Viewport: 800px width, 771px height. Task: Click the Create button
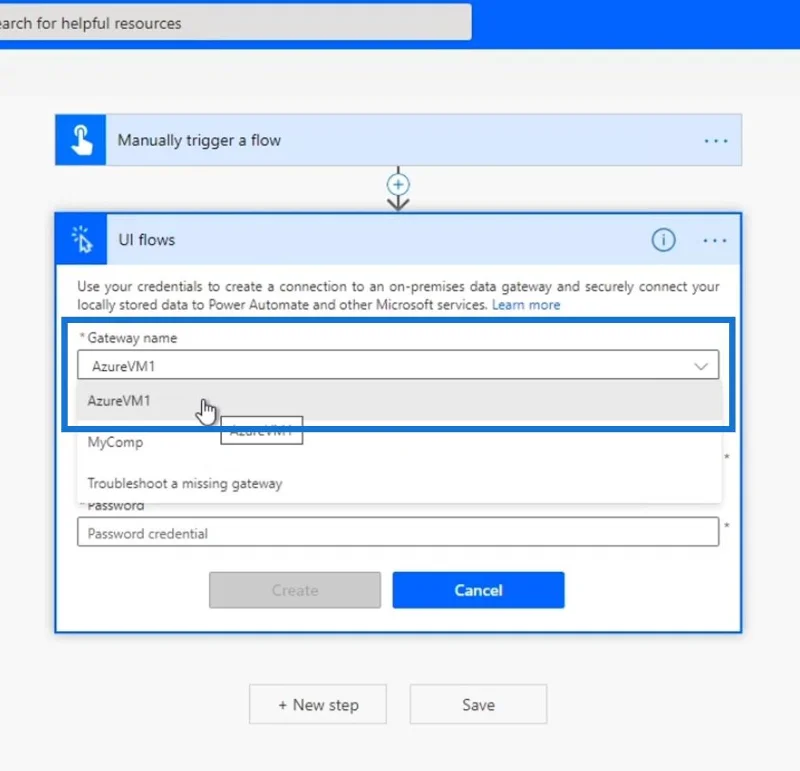(x=295, y=590)
